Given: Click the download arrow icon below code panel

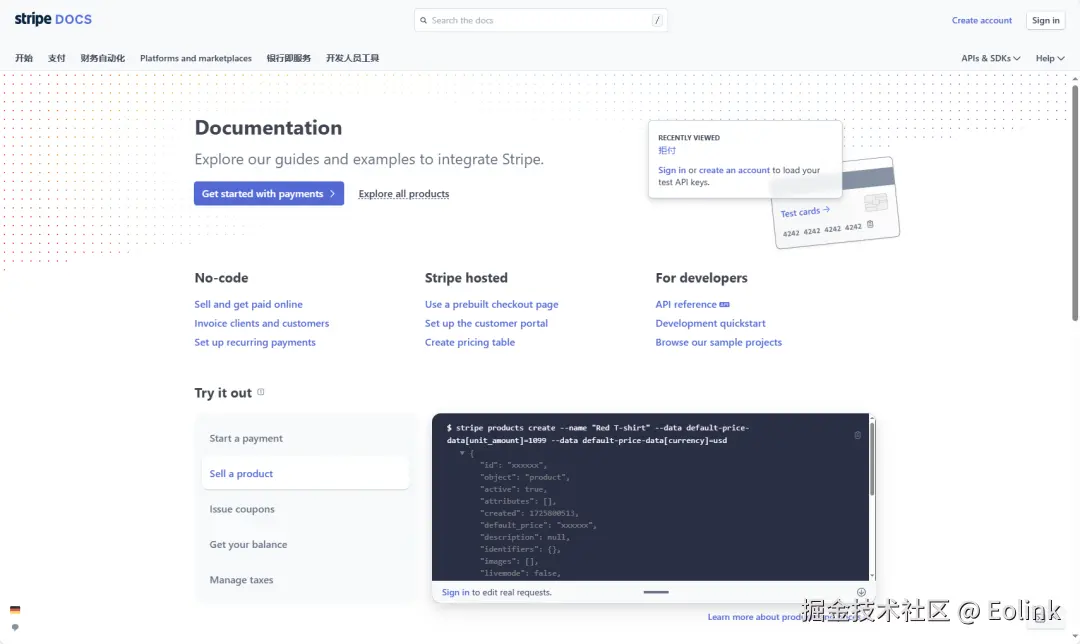Looking at the screenshot, I should (861, 592).
